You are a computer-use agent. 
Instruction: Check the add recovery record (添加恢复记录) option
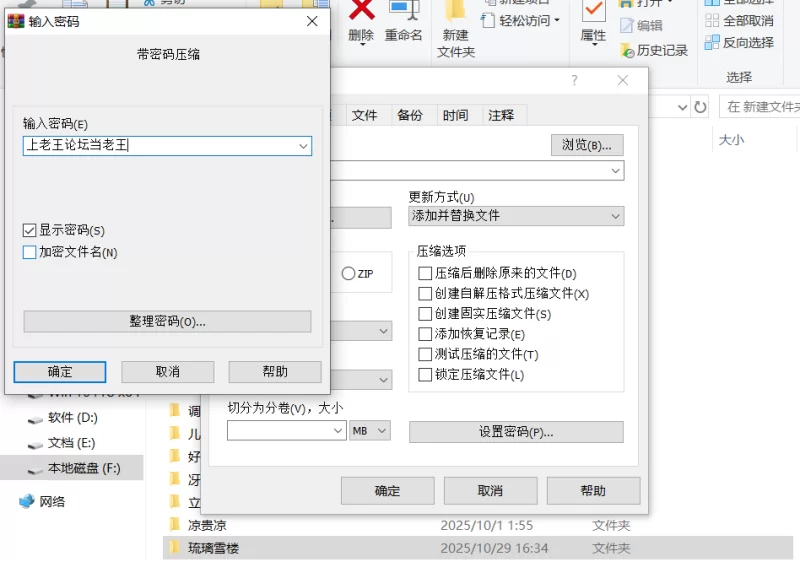[x=426, y=334]
